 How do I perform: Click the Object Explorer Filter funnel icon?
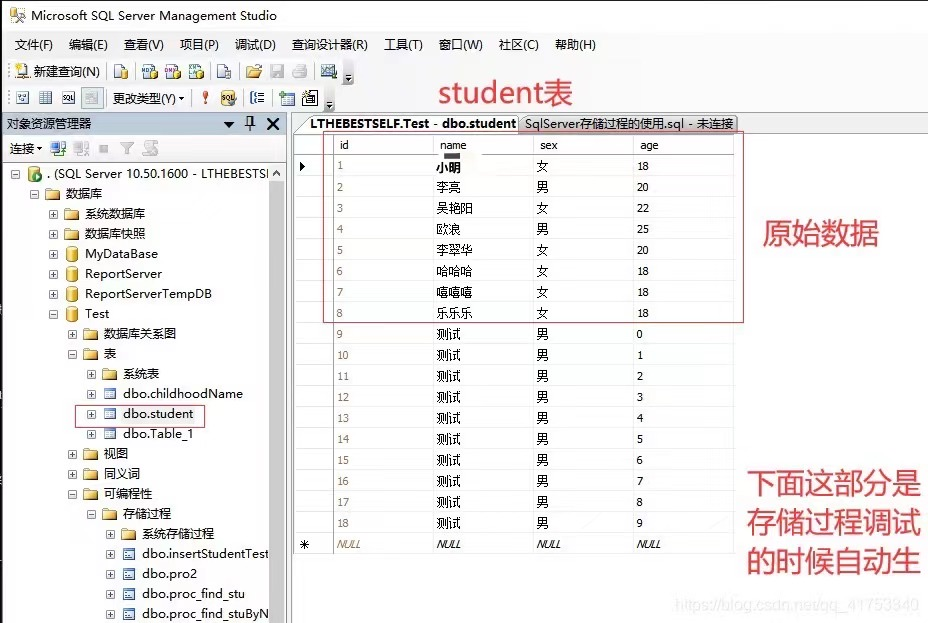tap(126, 149)
